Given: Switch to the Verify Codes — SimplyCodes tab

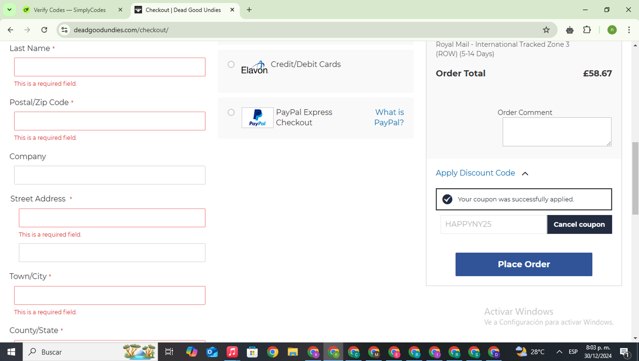Looking at the screenshot, I should click(x=69, y=10).
